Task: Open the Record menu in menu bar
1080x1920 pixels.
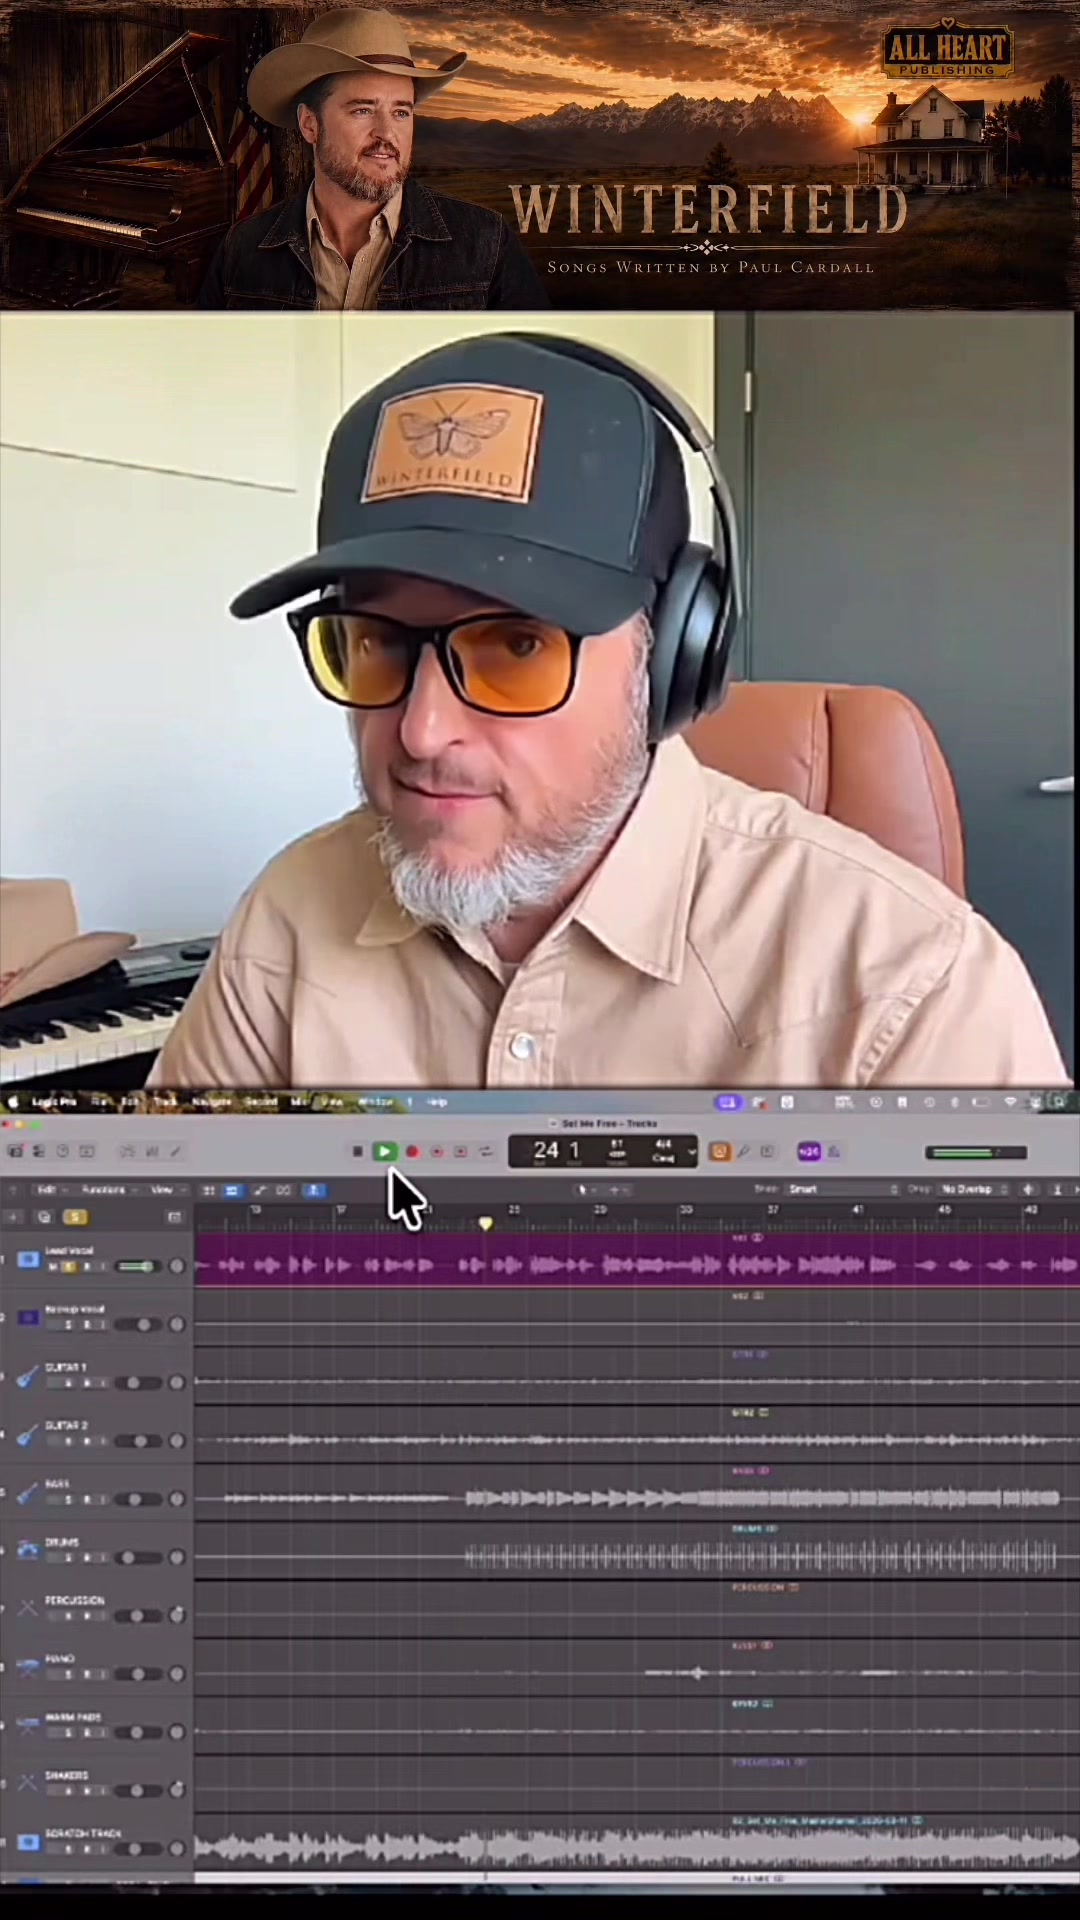Action: 261,1102
